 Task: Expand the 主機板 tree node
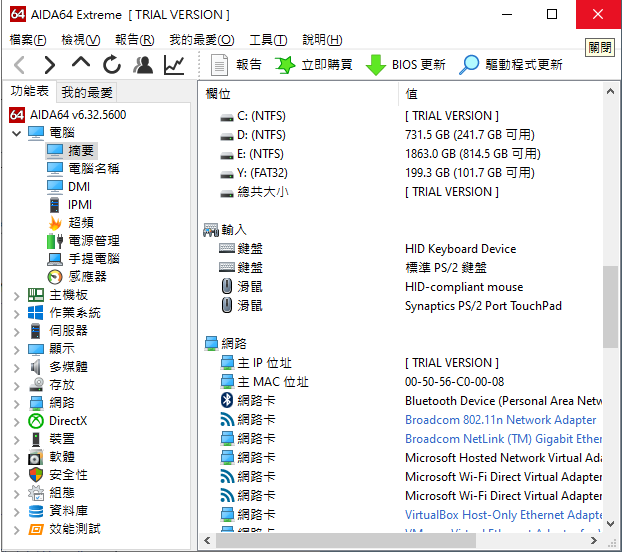[x=17, y=296]
